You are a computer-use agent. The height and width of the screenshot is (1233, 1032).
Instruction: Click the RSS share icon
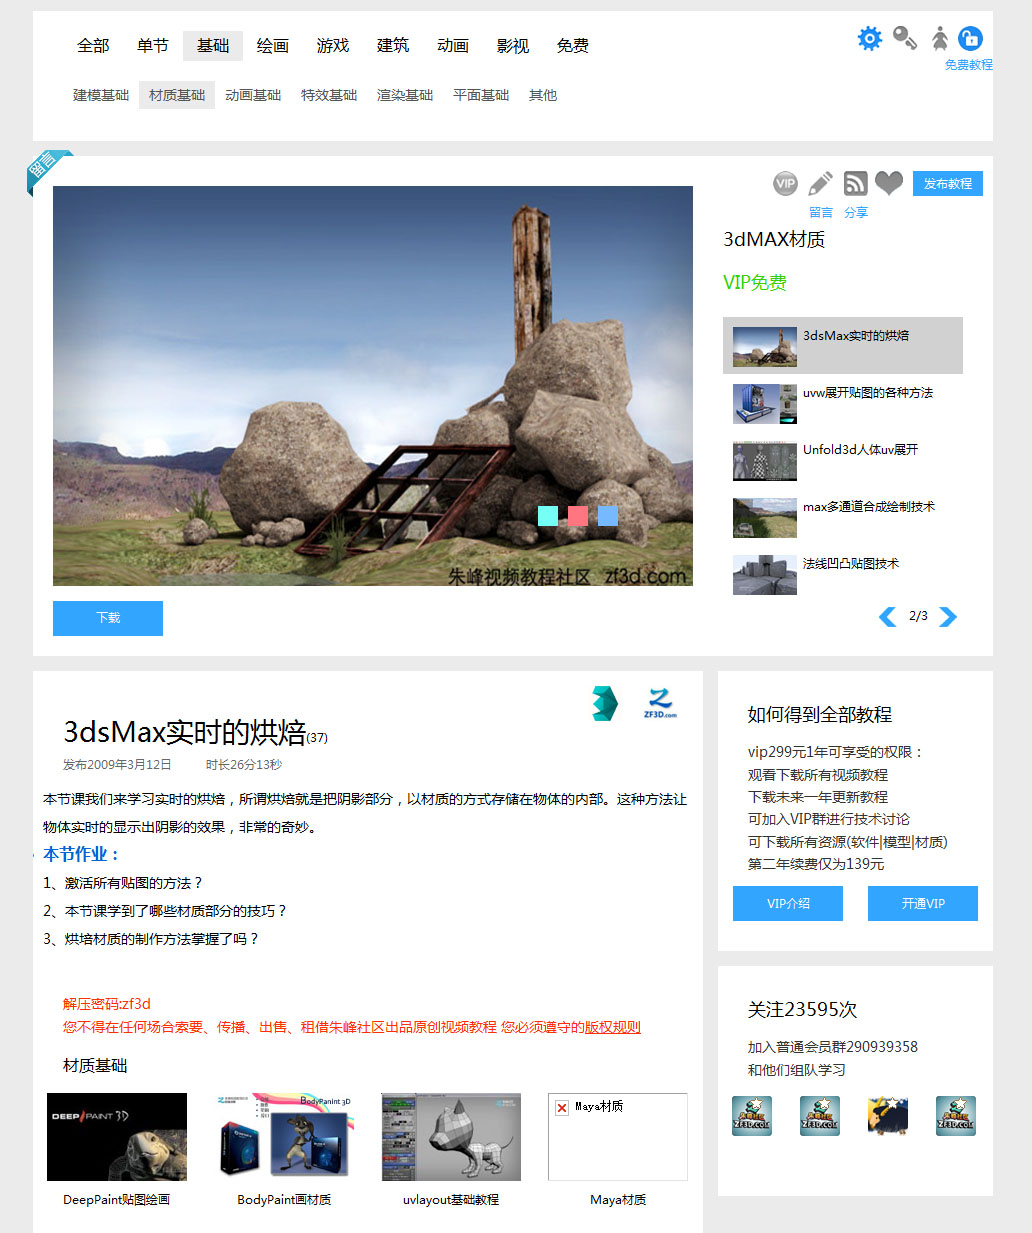855,183
